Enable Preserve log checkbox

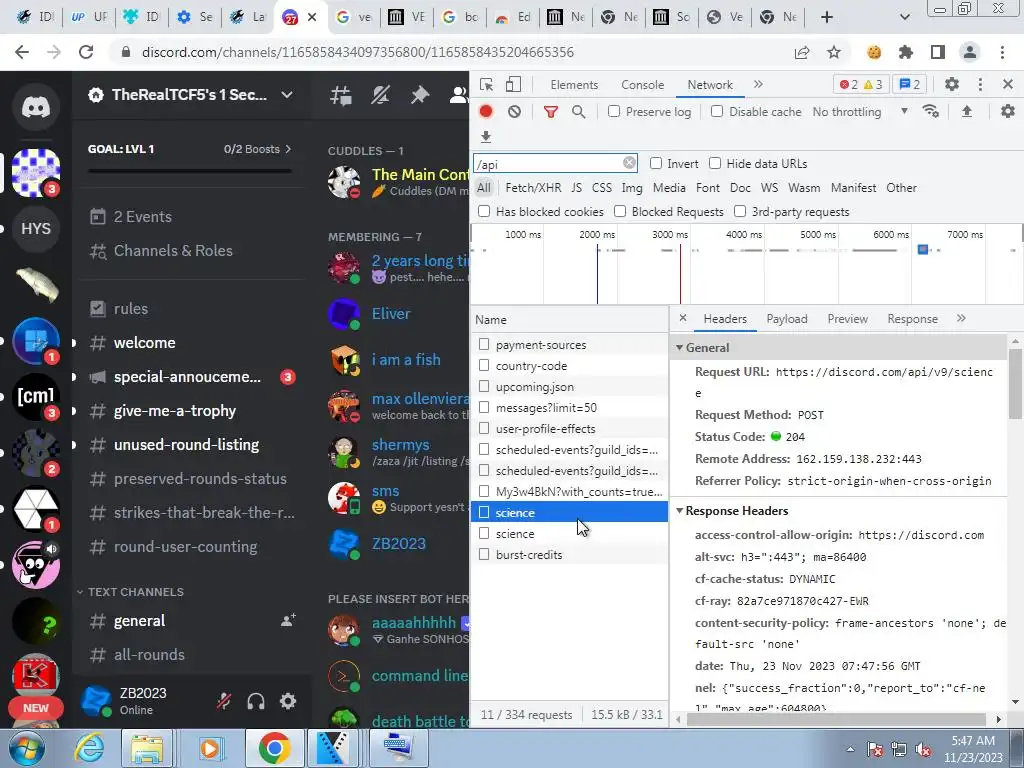click(x=614, y=112)
